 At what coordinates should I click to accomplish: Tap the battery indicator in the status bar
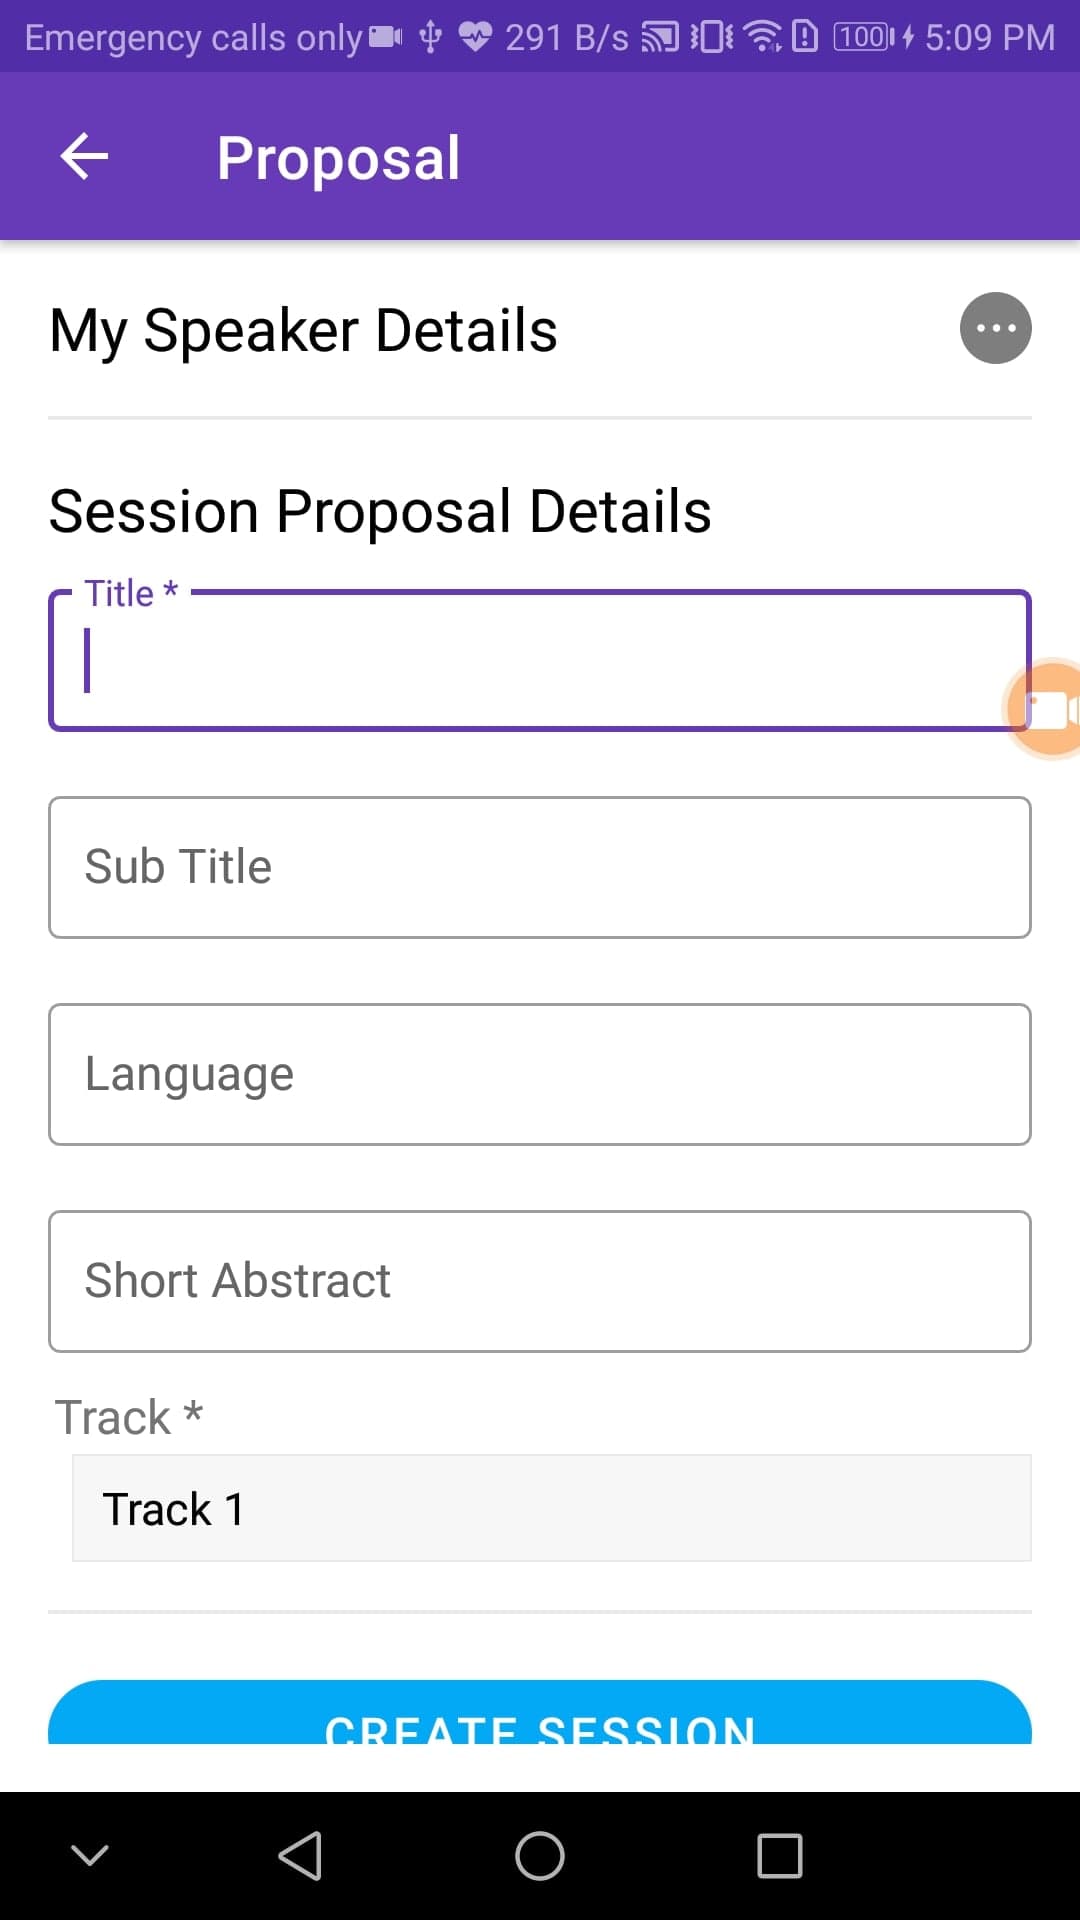[865, 37]
